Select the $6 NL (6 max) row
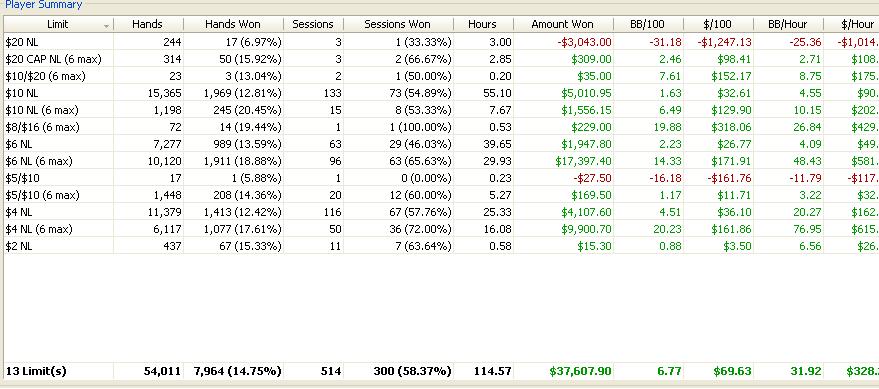879x389 pixels. tap(441, 161)
